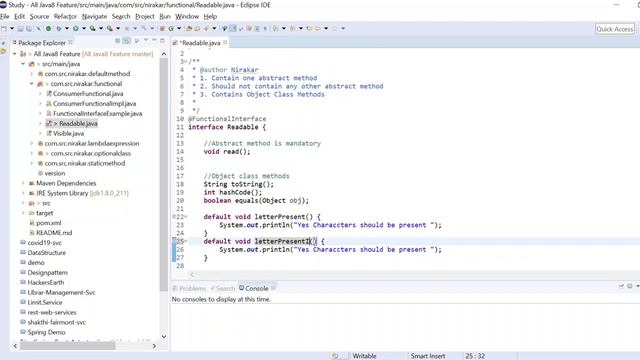640x360 pixels.
Task: Toggle Skip All Breakpoints toolbar icon
Action: pos(38,29)
